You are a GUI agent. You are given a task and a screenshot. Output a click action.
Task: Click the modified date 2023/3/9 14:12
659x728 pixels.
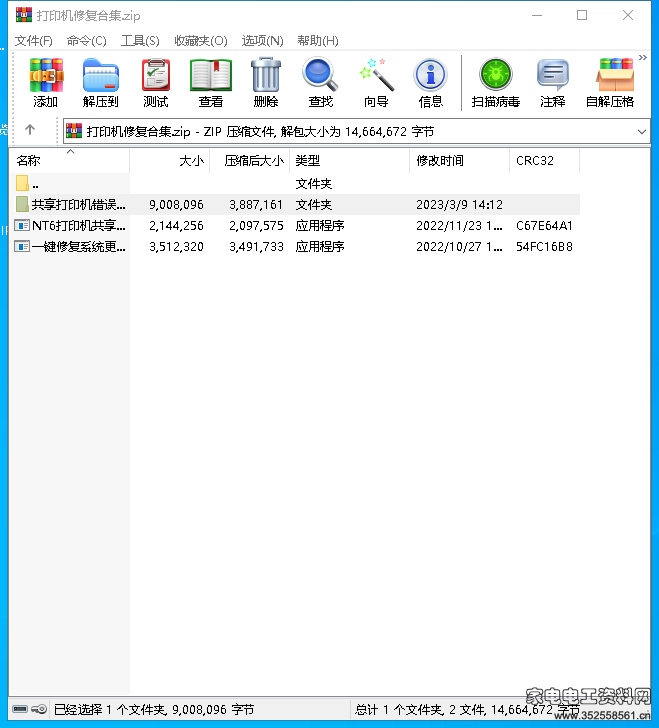click(459, 205)
